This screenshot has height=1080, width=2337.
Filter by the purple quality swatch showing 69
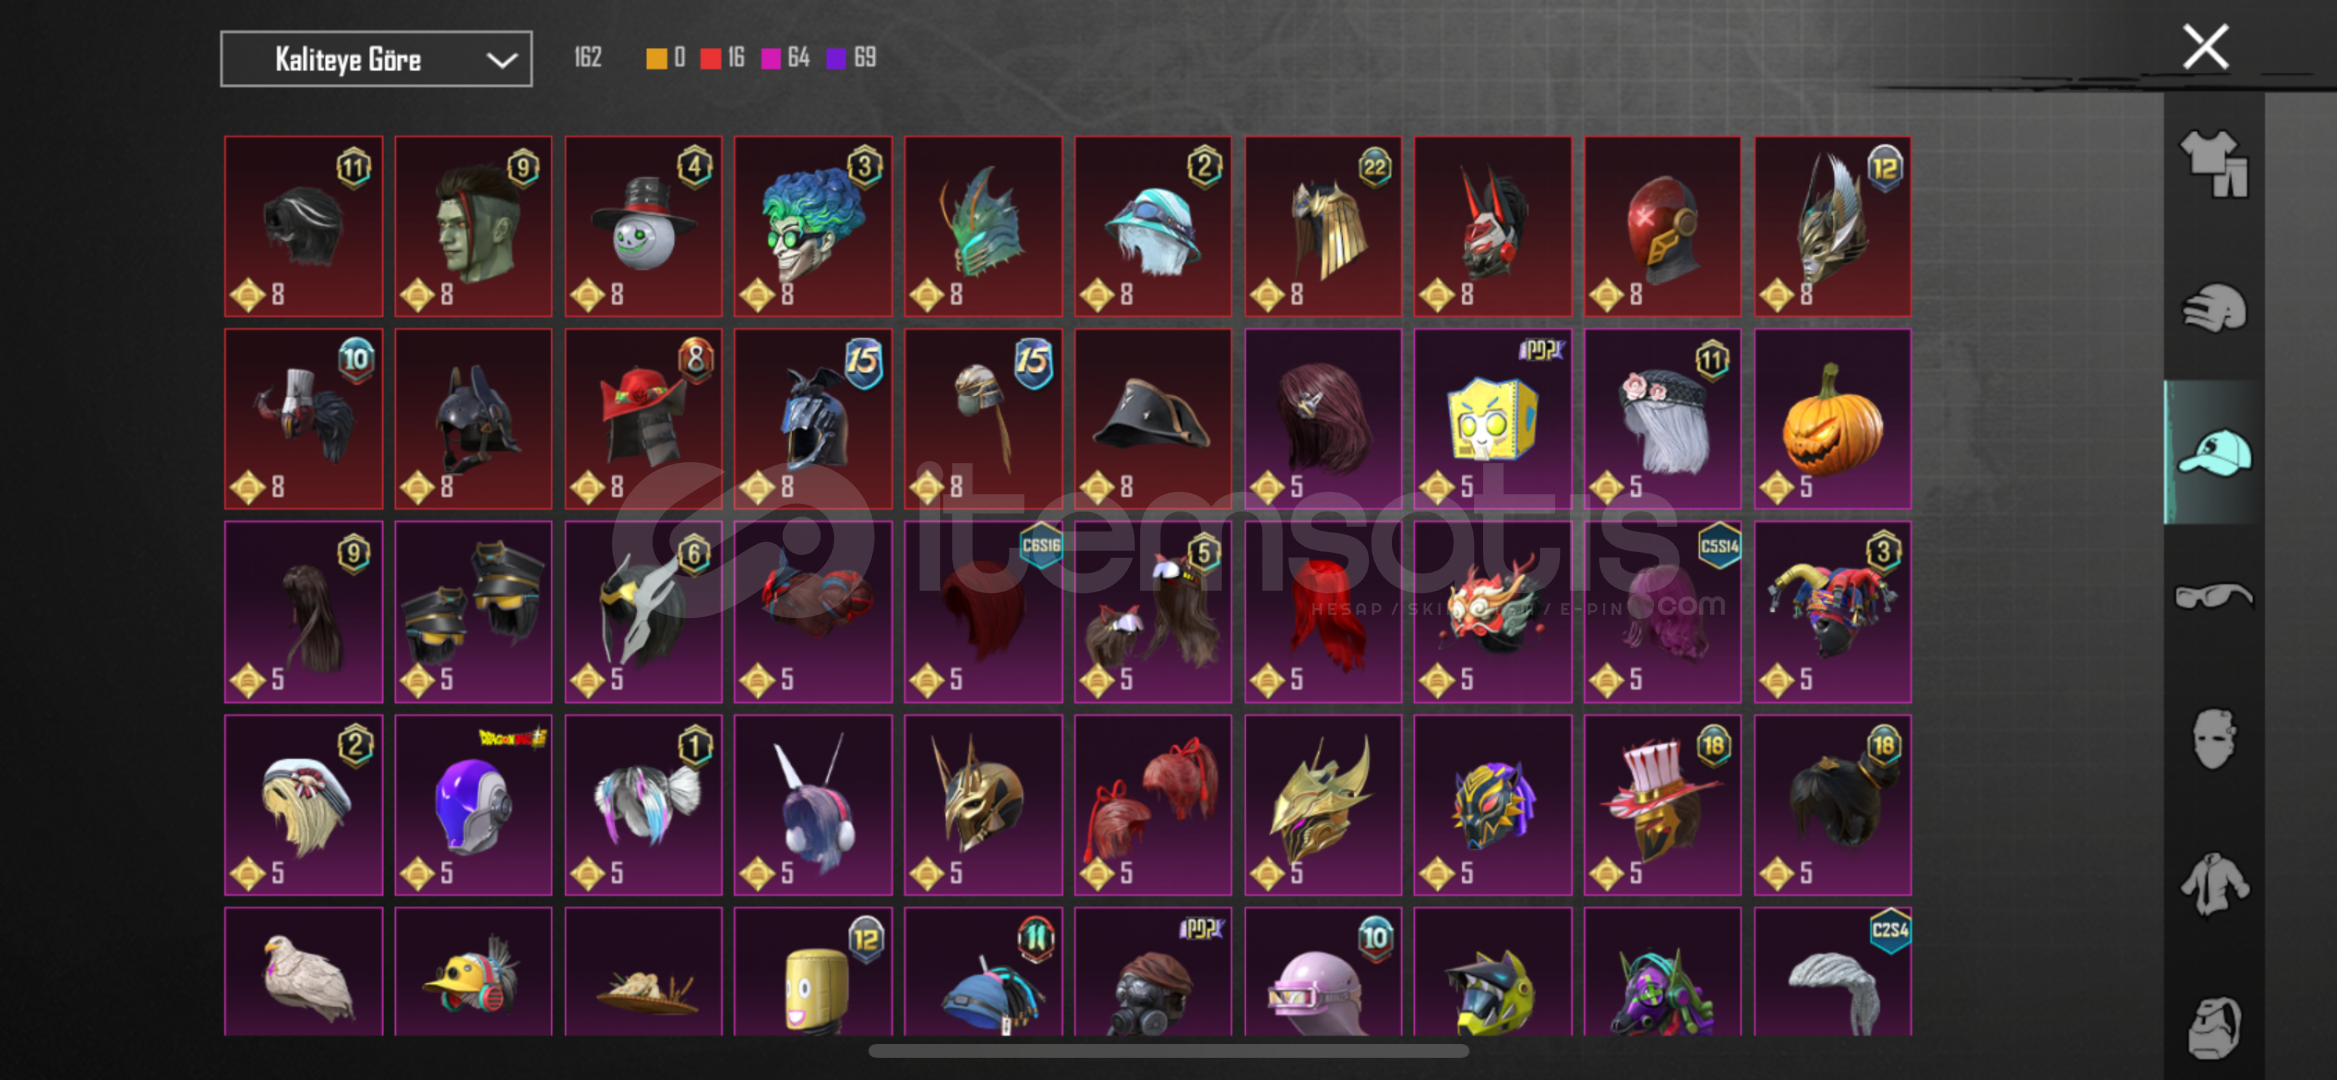(x=836, y=59)
